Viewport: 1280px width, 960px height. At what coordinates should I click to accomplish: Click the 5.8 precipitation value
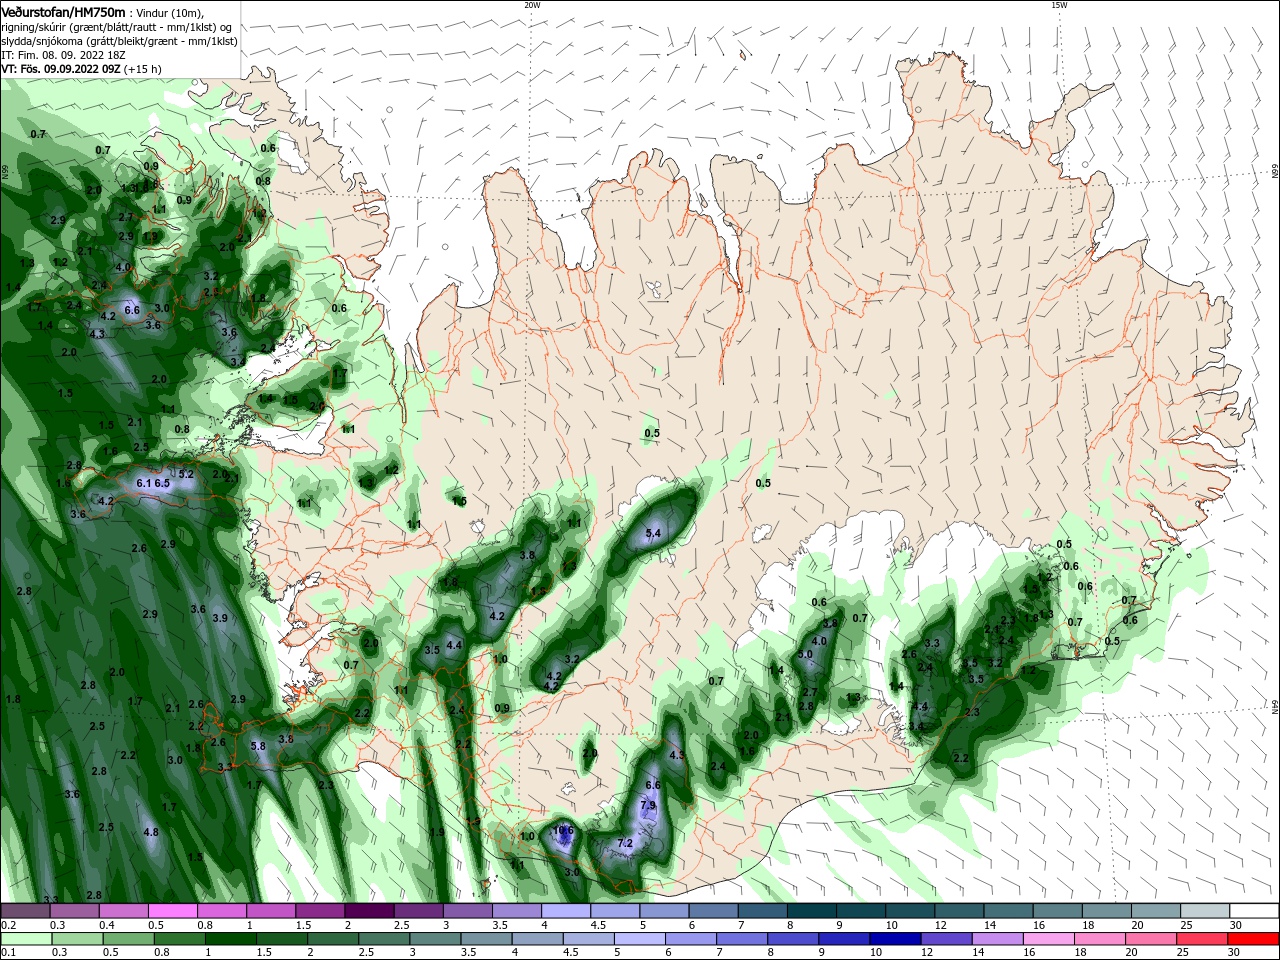(258, 746)
